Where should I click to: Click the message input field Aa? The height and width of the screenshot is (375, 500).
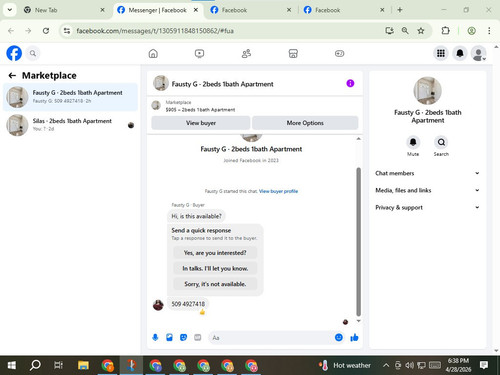click(x=270, y=338)
